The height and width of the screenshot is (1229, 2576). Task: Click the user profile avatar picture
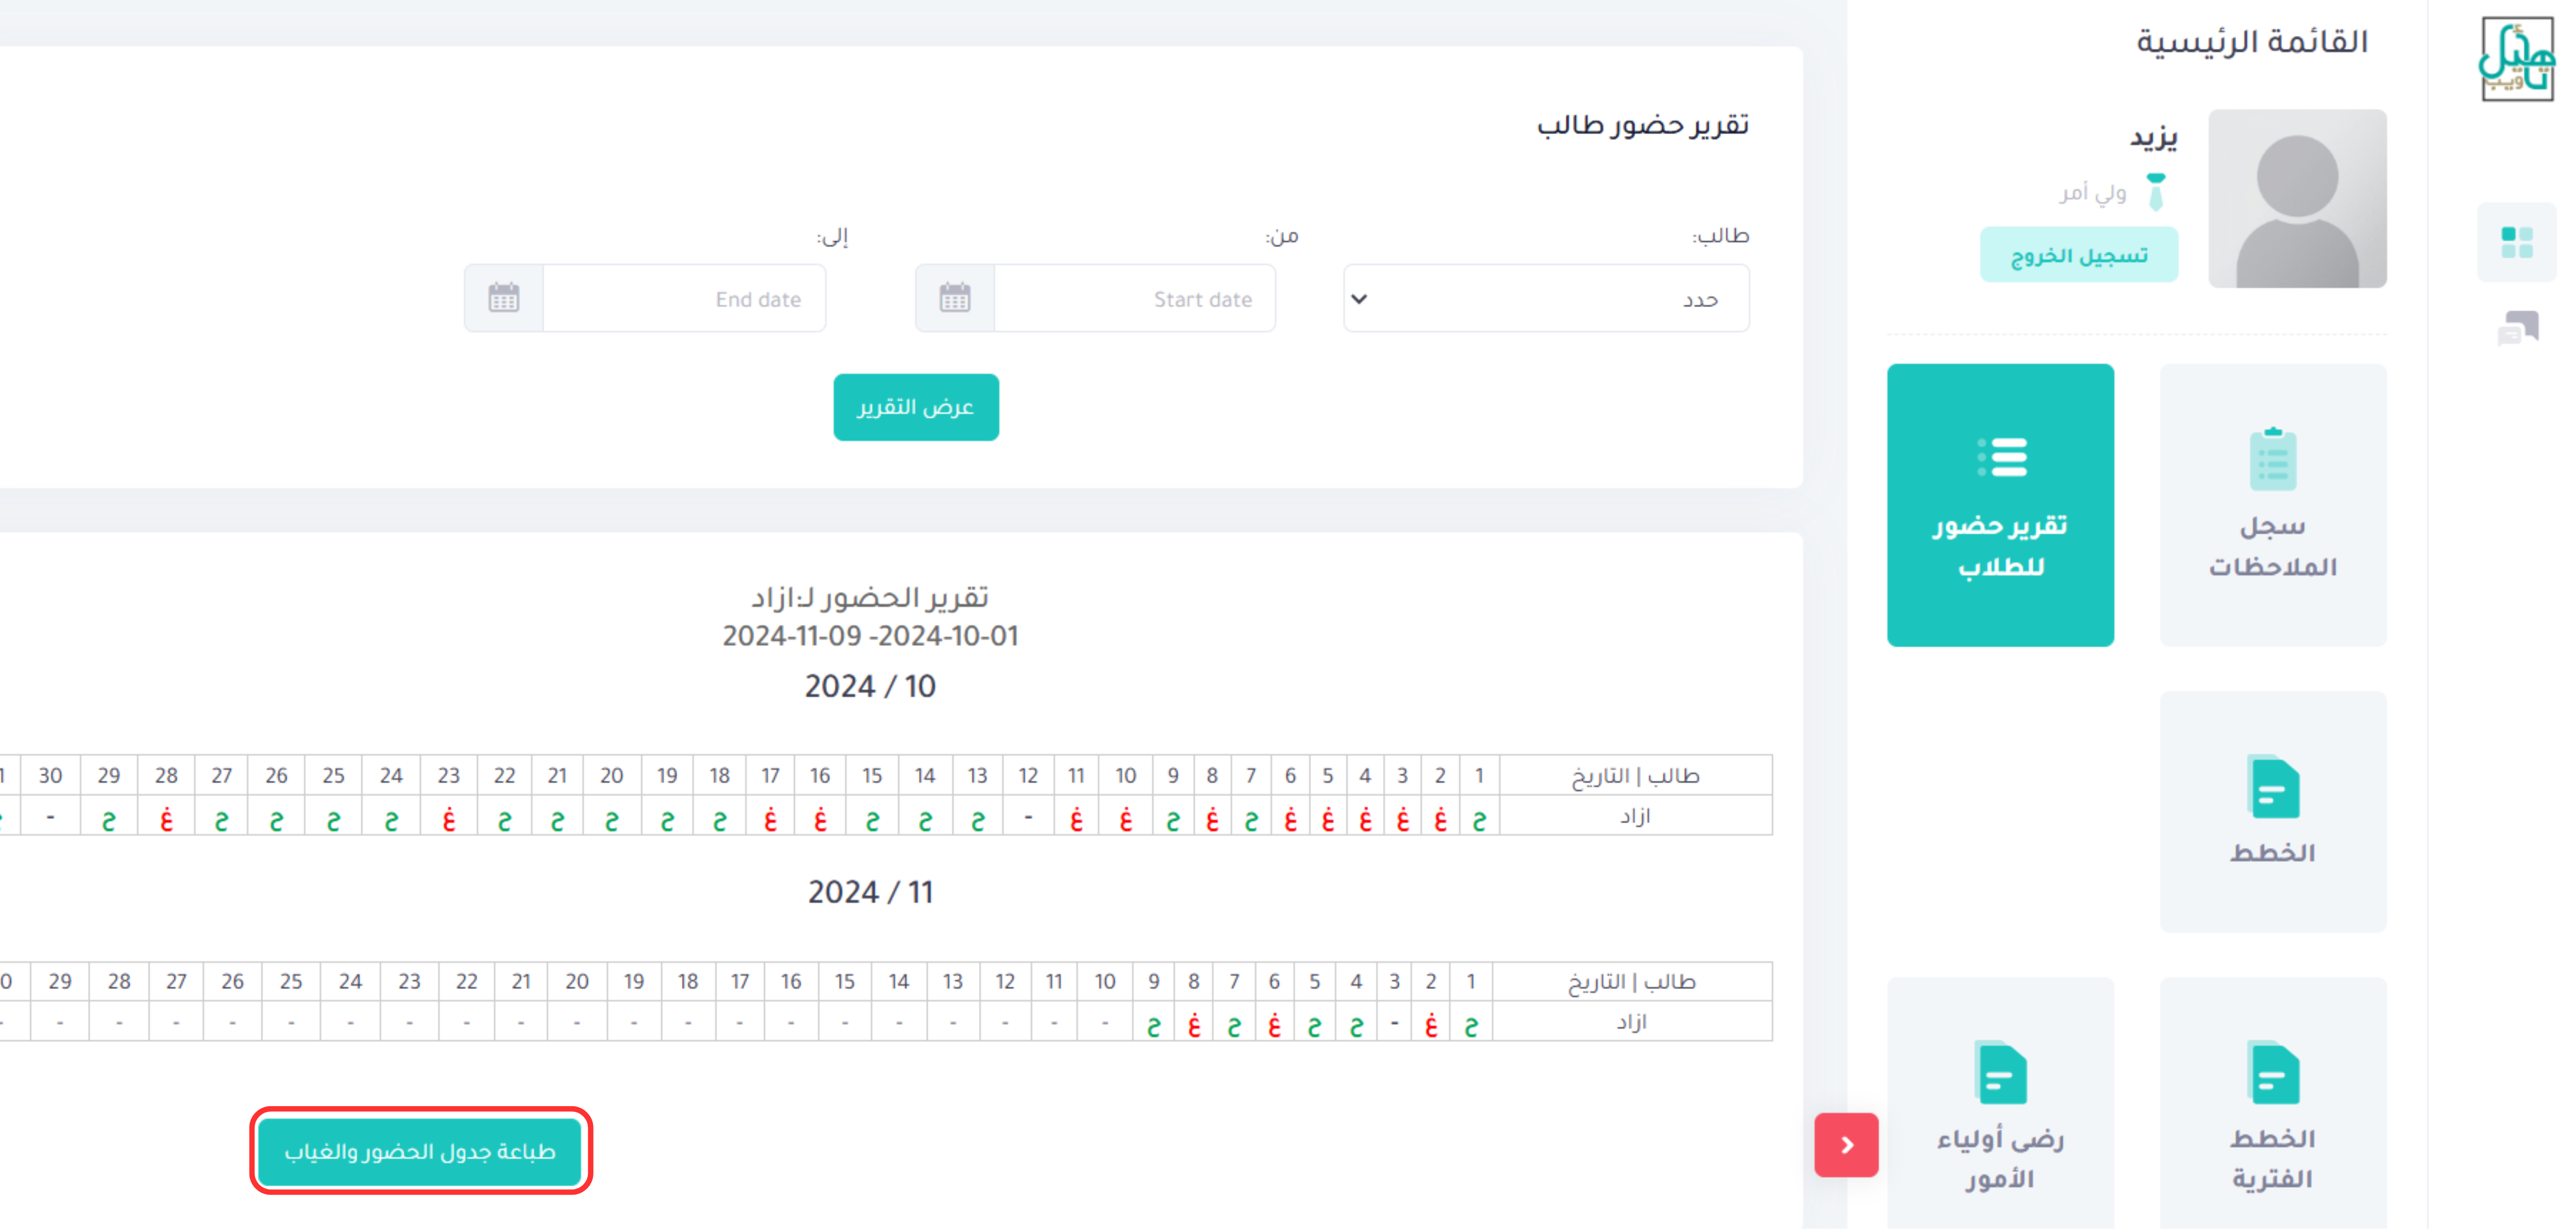2297,199
